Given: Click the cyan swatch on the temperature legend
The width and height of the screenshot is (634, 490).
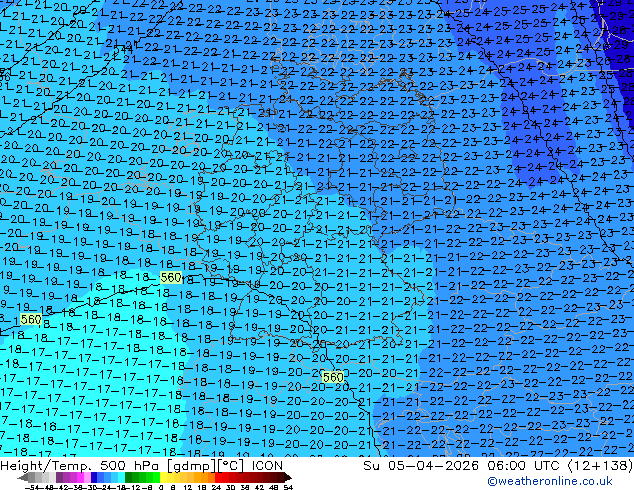Looking at the screenshot, I should (121, 477).
